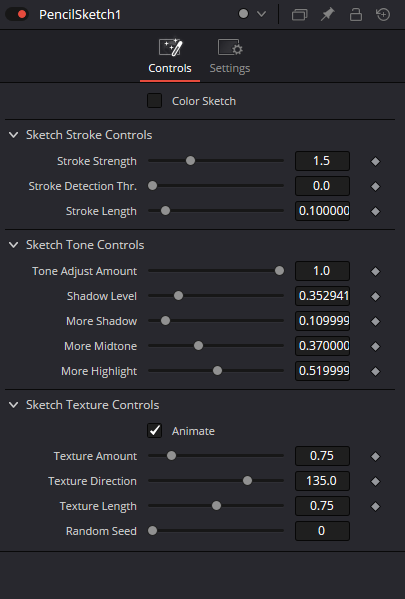Image resolution: width=405 pixels, height=599 pixels.
Task: Click the Stroke Length value field
Action: click(x=322, y=211)
